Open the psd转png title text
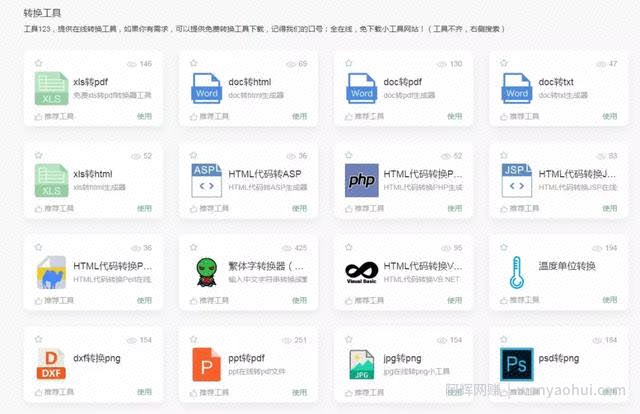Viewport: 640px width, 414px height. click(x=559, y=358)
